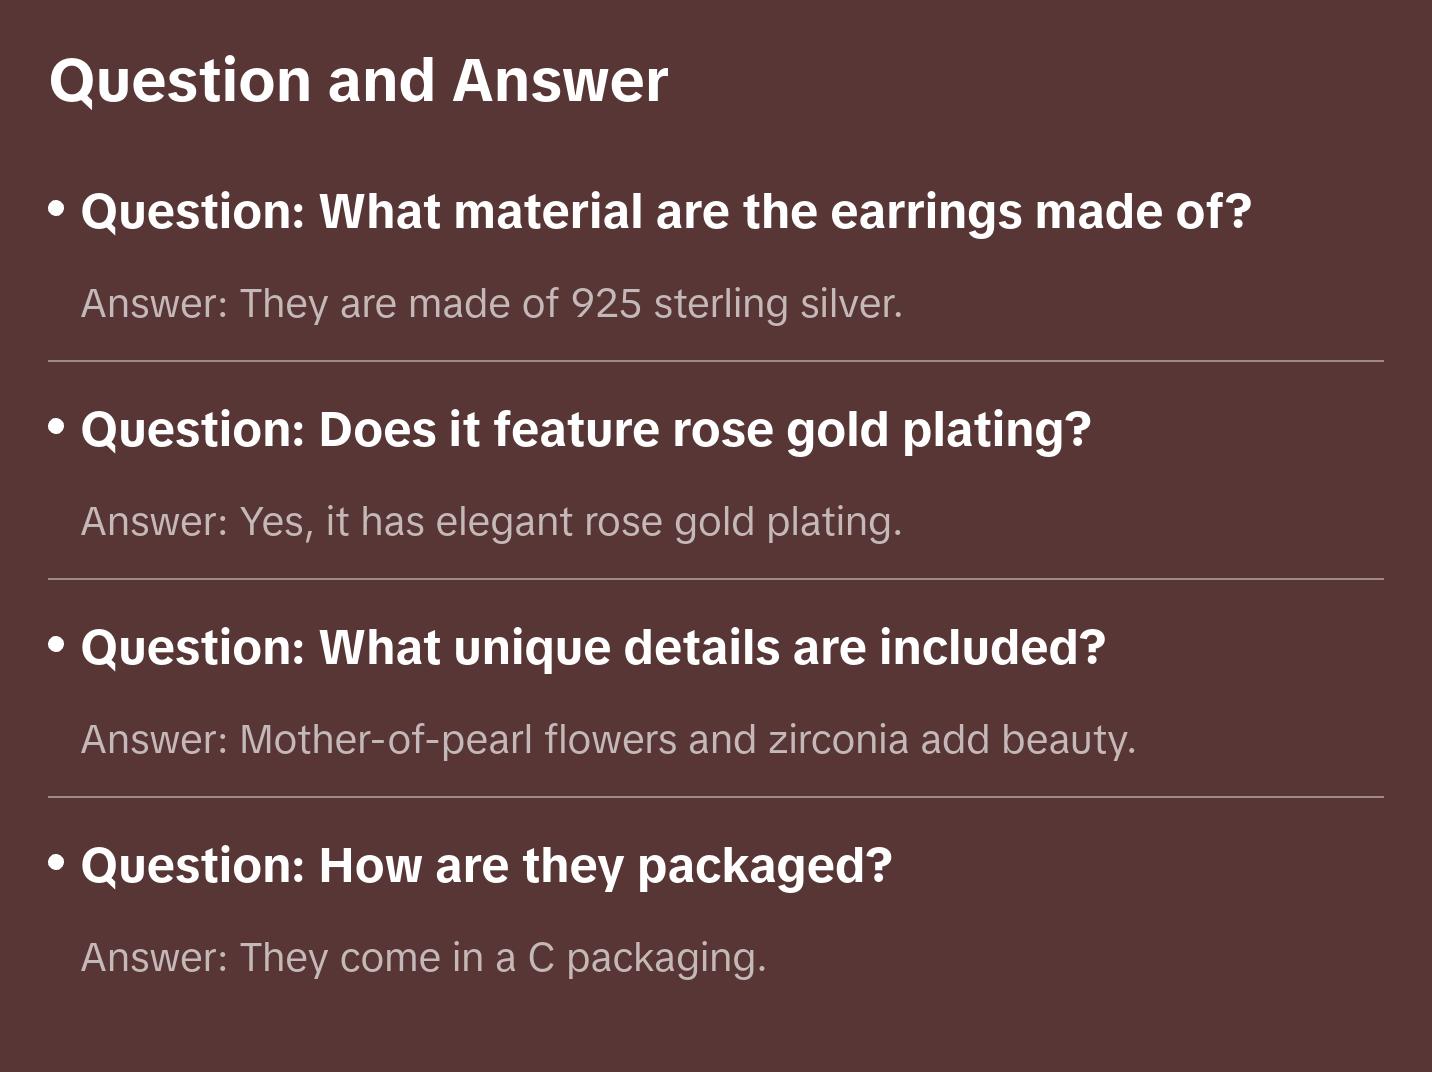Click the bullet beside the packaging question

(x=57, y=863)
